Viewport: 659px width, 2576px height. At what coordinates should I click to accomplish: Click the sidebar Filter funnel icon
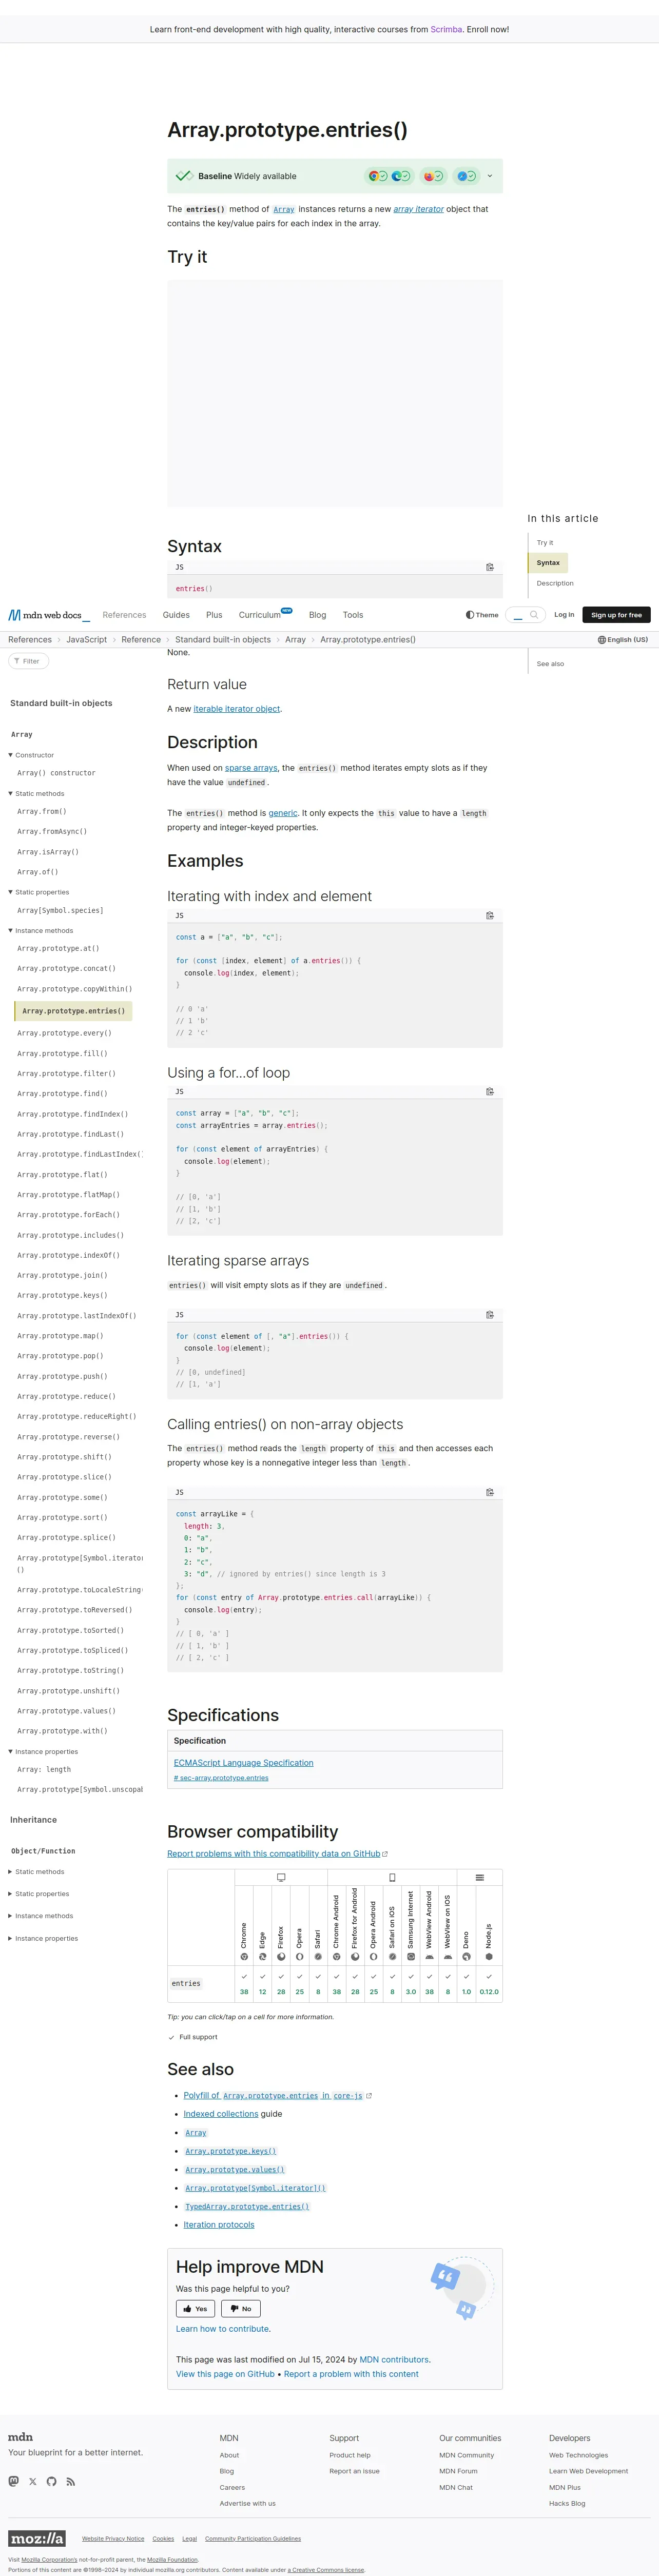[x=17, y=661]
